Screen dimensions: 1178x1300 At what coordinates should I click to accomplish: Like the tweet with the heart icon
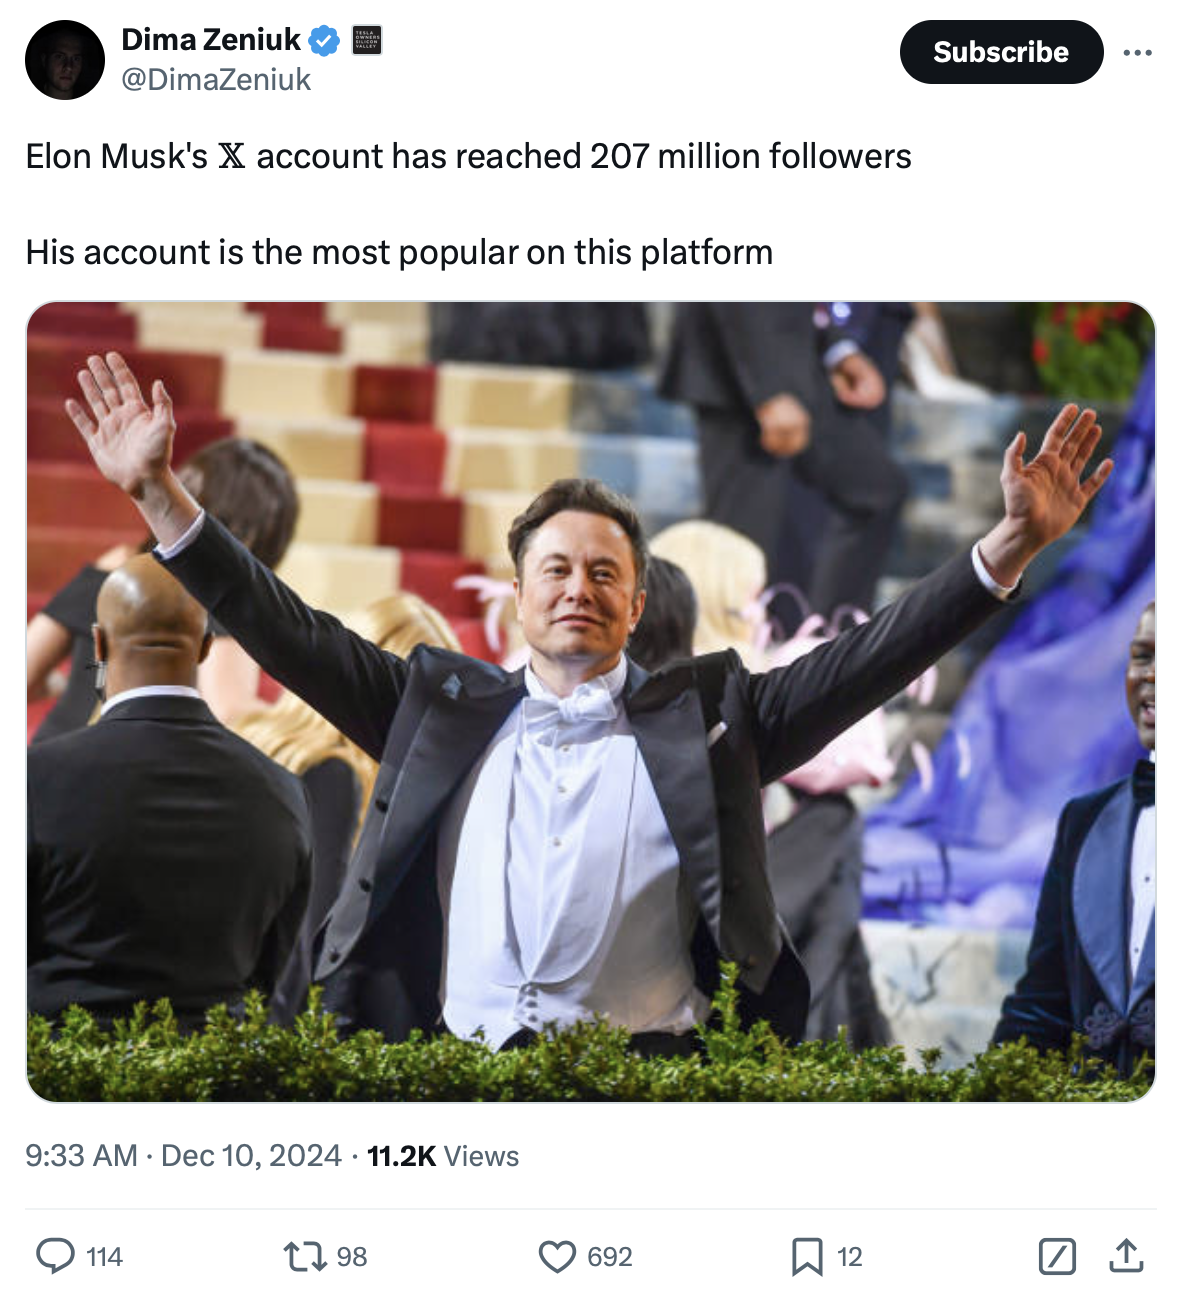tap(557, 1256)
